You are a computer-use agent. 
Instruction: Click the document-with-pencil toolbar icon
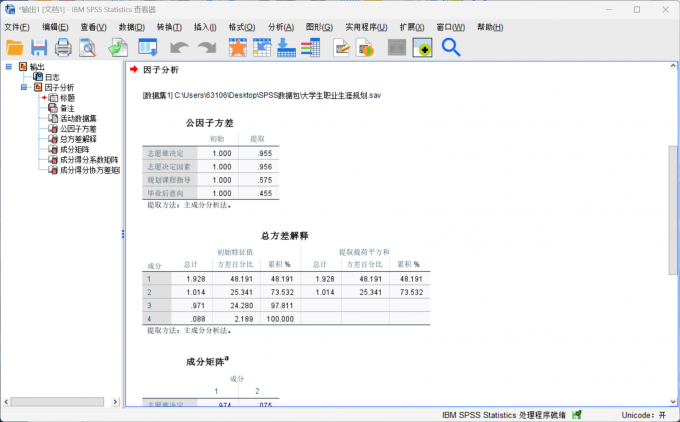tap(342, 48)
